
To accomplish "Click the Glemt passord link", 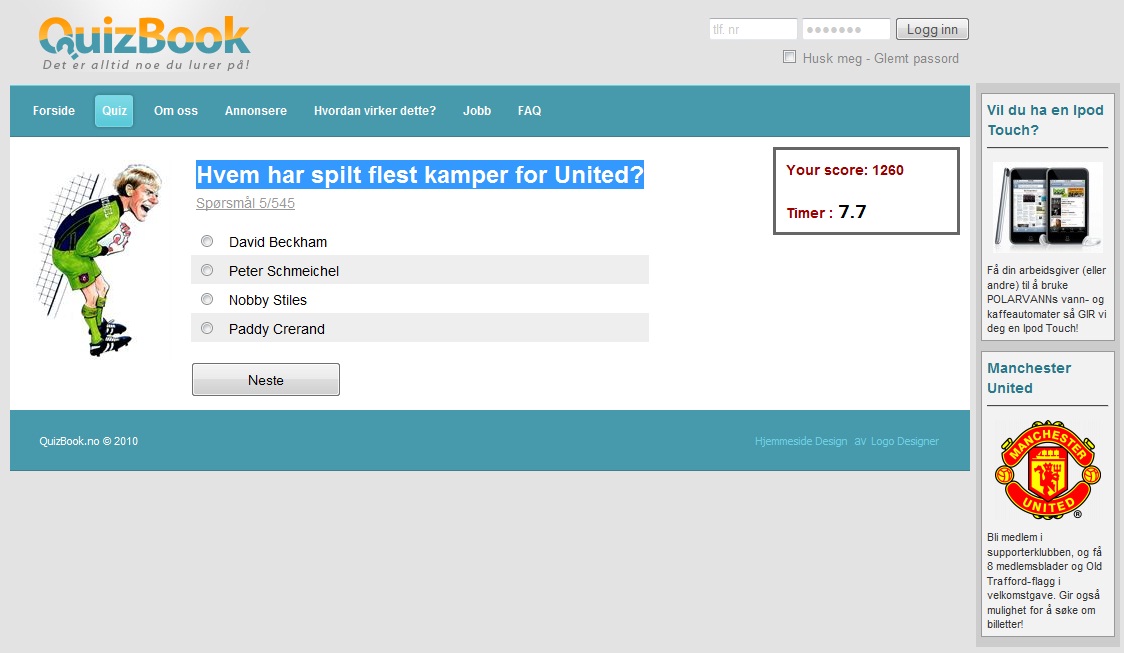I will pyautogui.click(x=916, y=58).
